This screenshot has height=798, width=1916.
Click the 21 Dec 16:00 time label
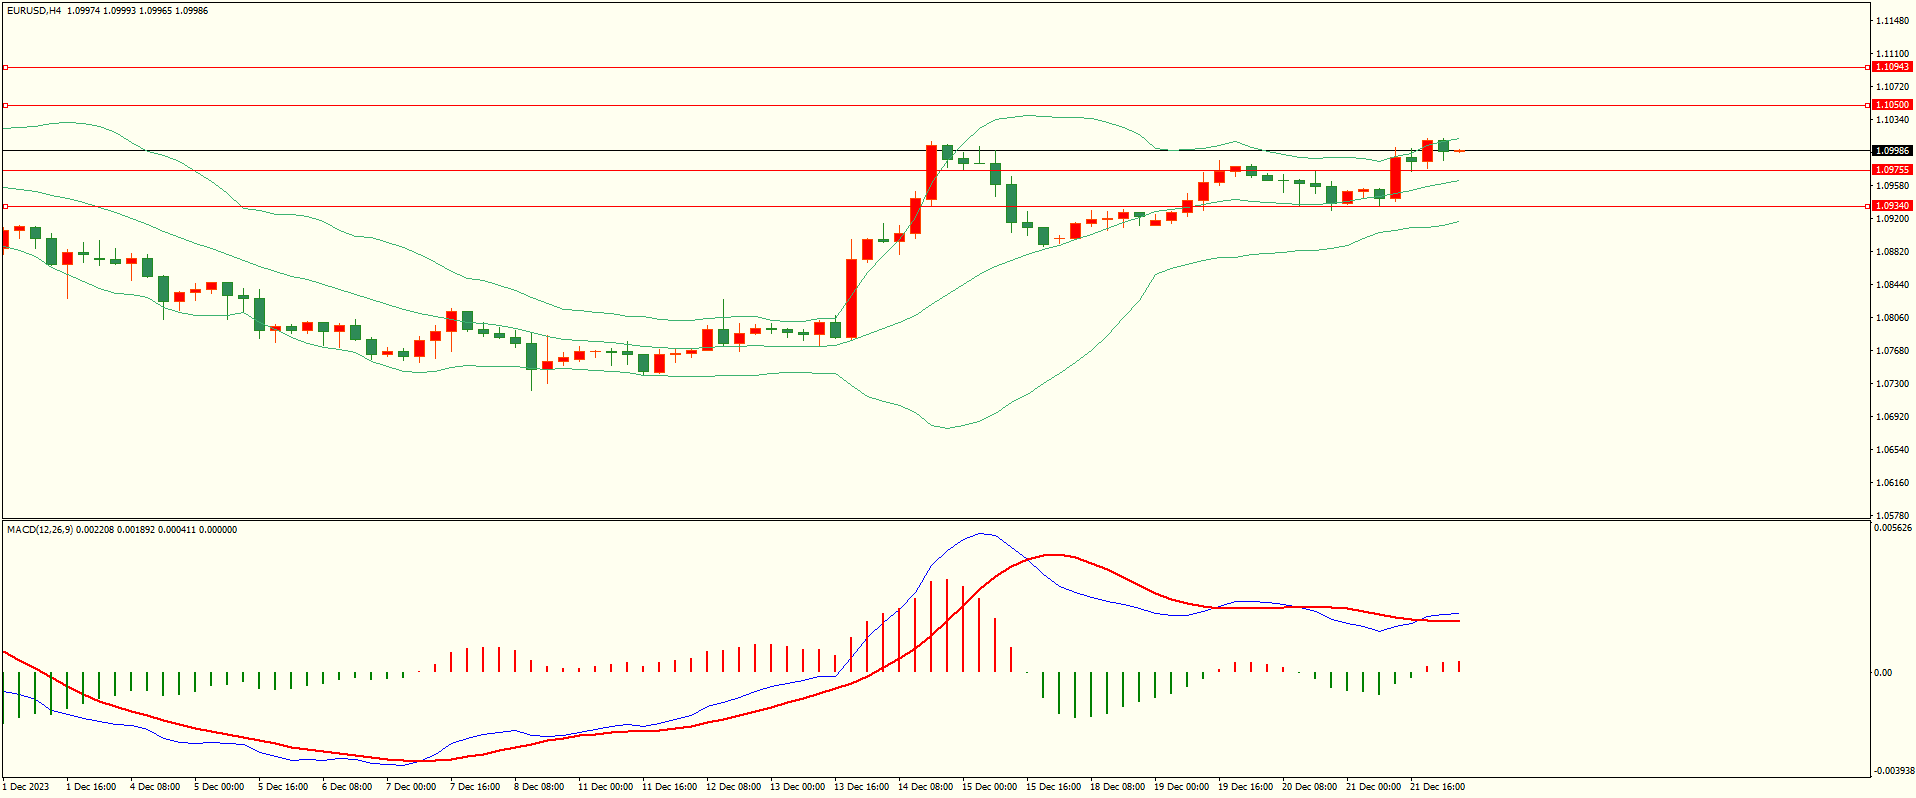click(x=1437, y=787)
